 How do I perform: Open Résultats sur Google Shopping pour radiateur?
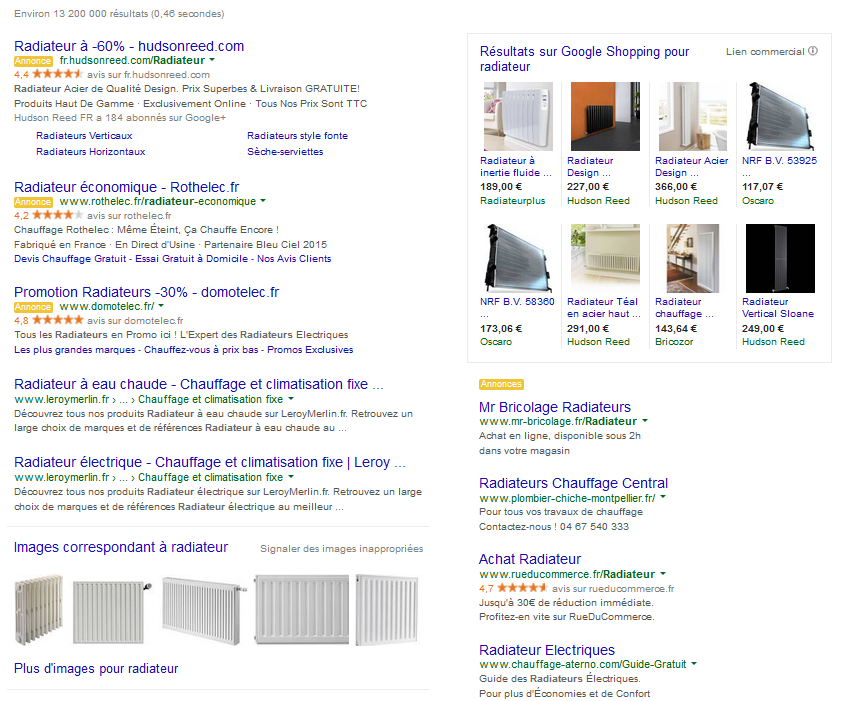click(x=584, y=59)
